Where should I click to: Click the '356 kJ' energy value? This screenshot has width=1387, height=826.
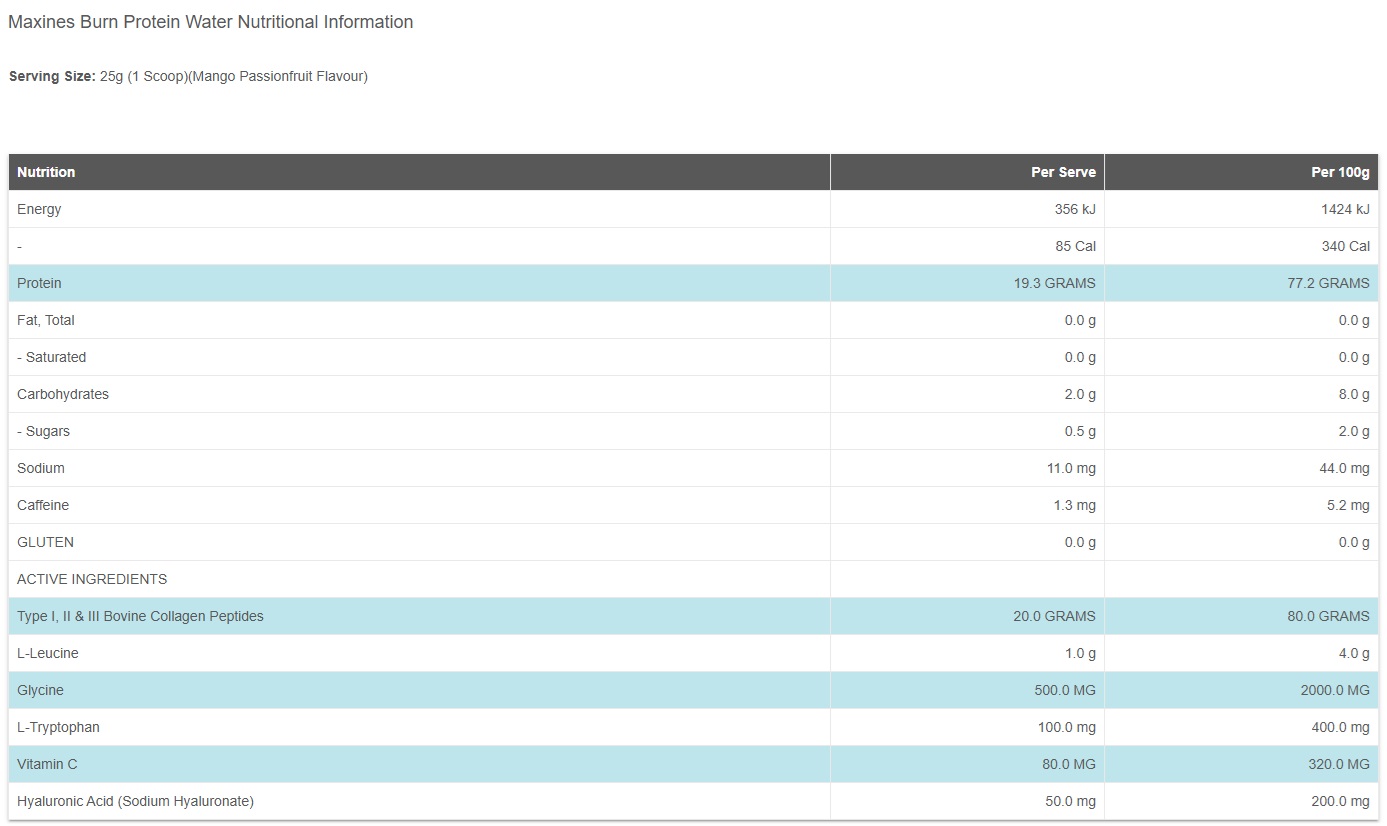point(1075,209)
